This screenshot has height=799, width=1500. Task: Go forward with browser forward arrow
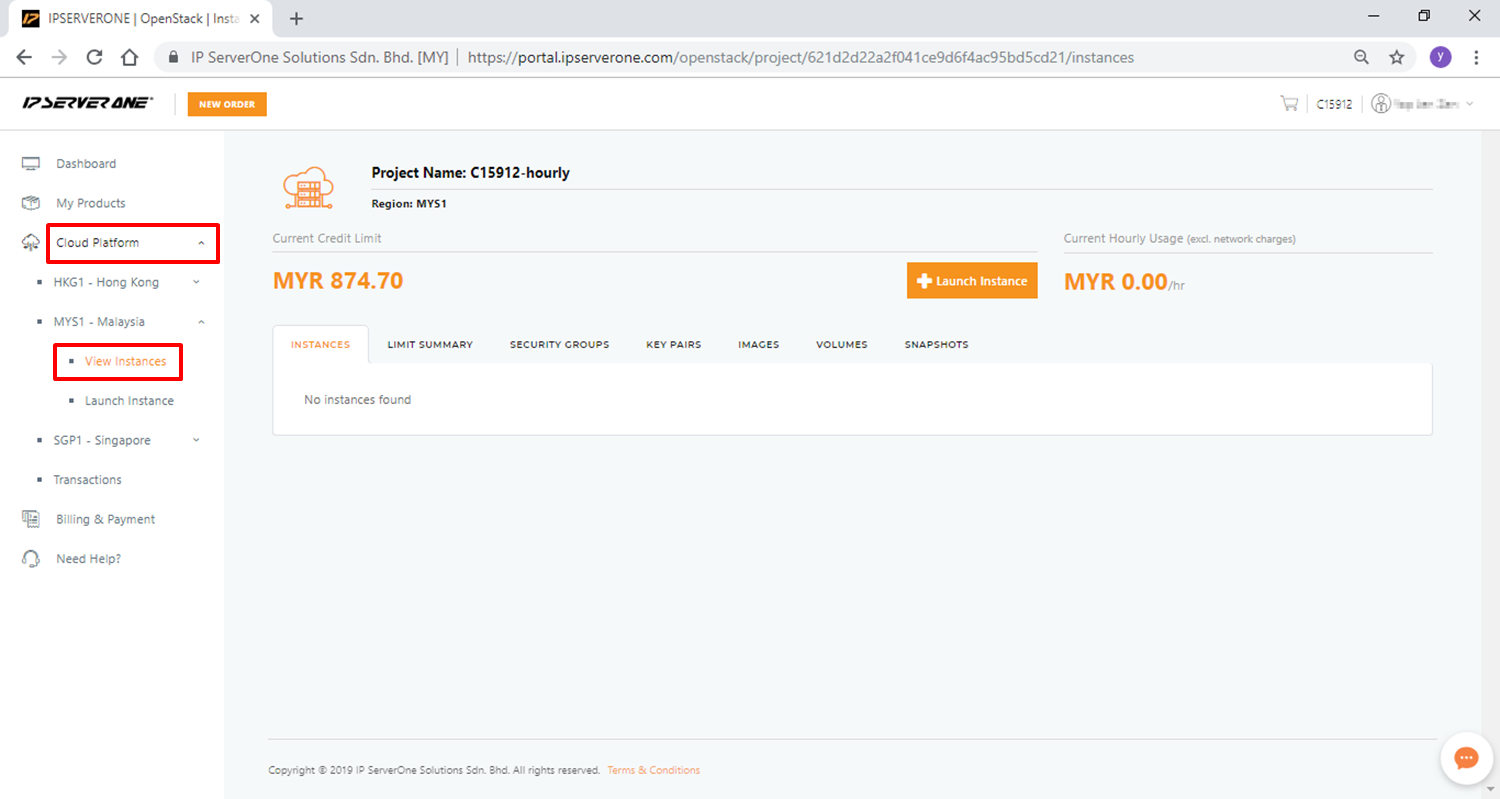point(59,57)
